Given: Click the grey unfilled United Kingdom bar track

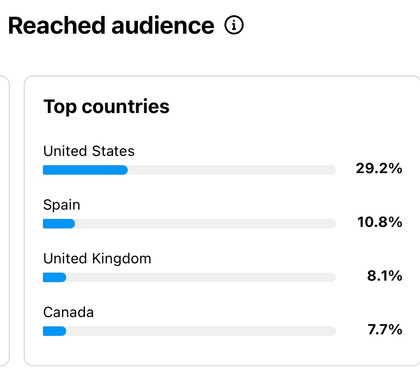Looking at the screenshot, I should 201,277.
